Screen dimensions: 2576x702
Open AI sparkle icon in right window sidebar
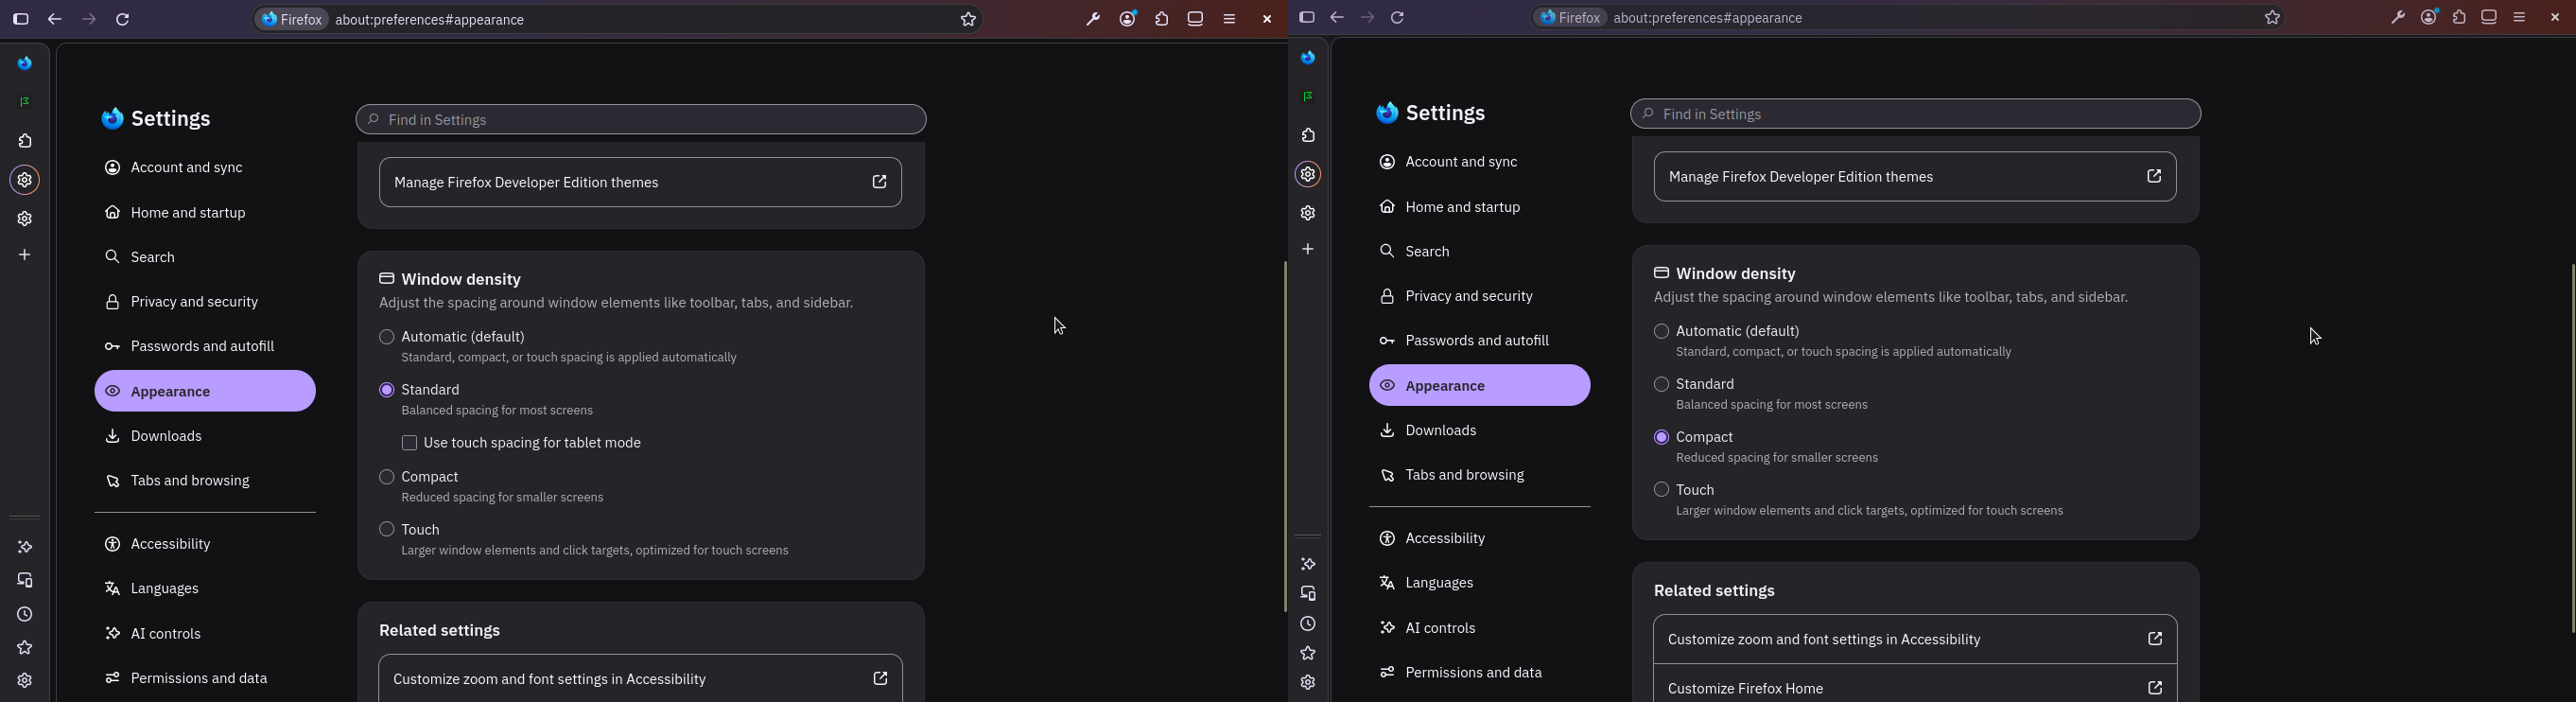[1308, 565]
